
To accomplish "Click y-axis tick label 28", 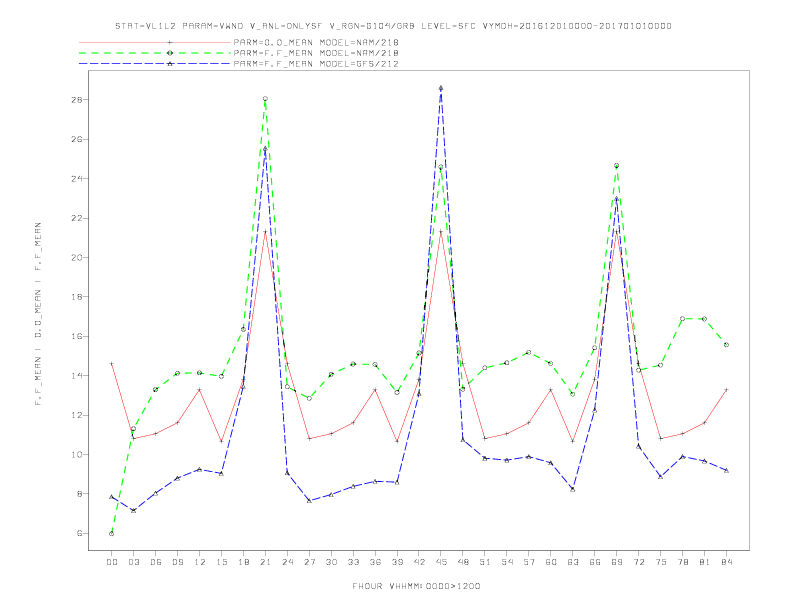I will click(77, 100).
